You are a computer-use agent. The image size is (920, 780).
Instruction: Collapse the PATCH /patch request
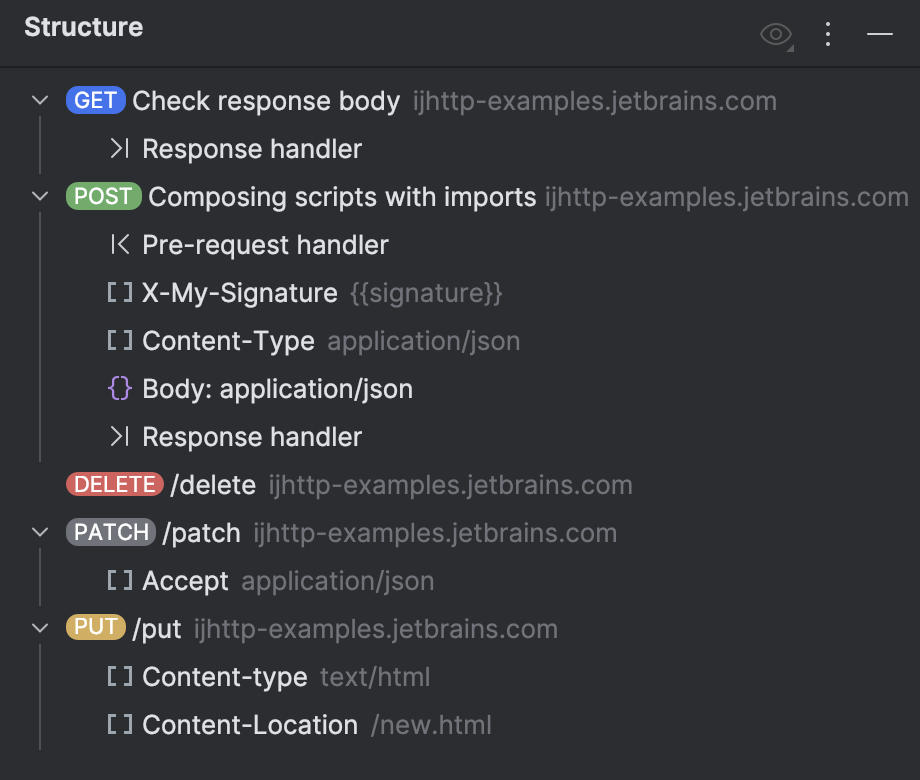point(39,532)
